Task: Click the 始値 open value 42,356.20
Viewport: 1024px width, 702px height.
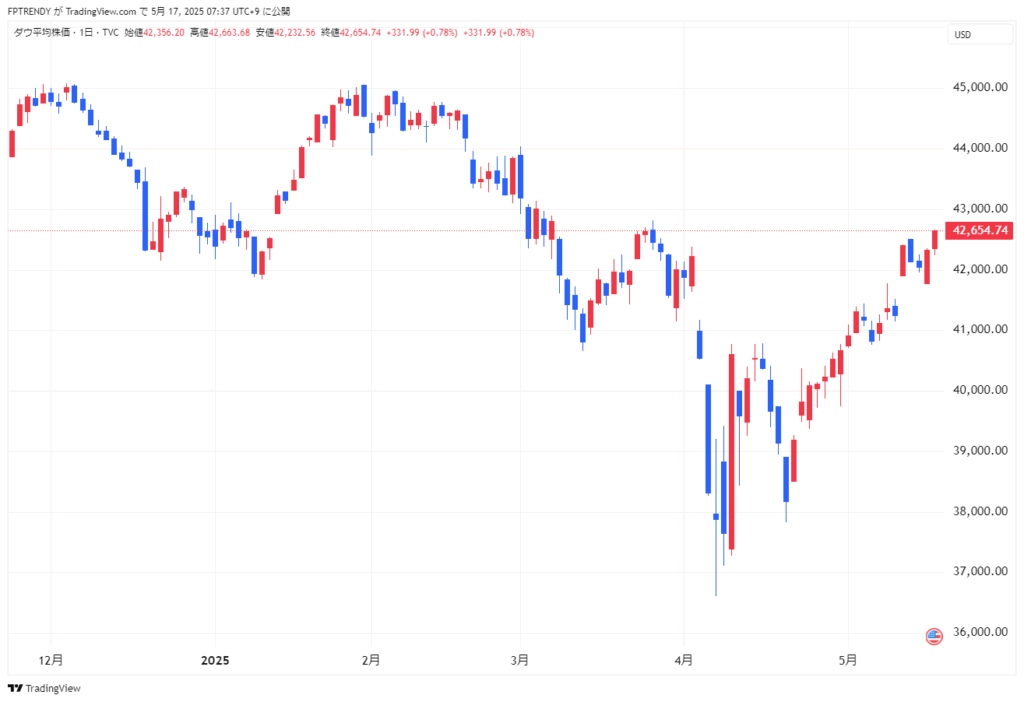Action: point(164,33)
